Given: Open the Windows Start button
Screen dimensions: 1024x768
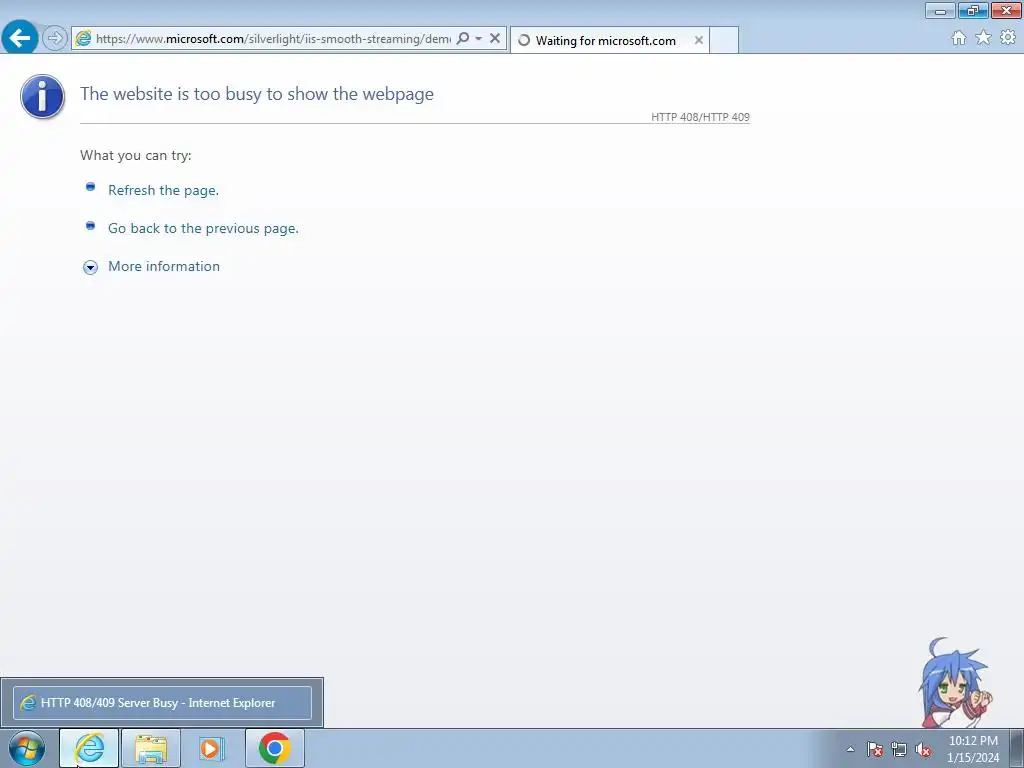Looking at the screenshot, I should pyautogui.click(x=27, y=748).
